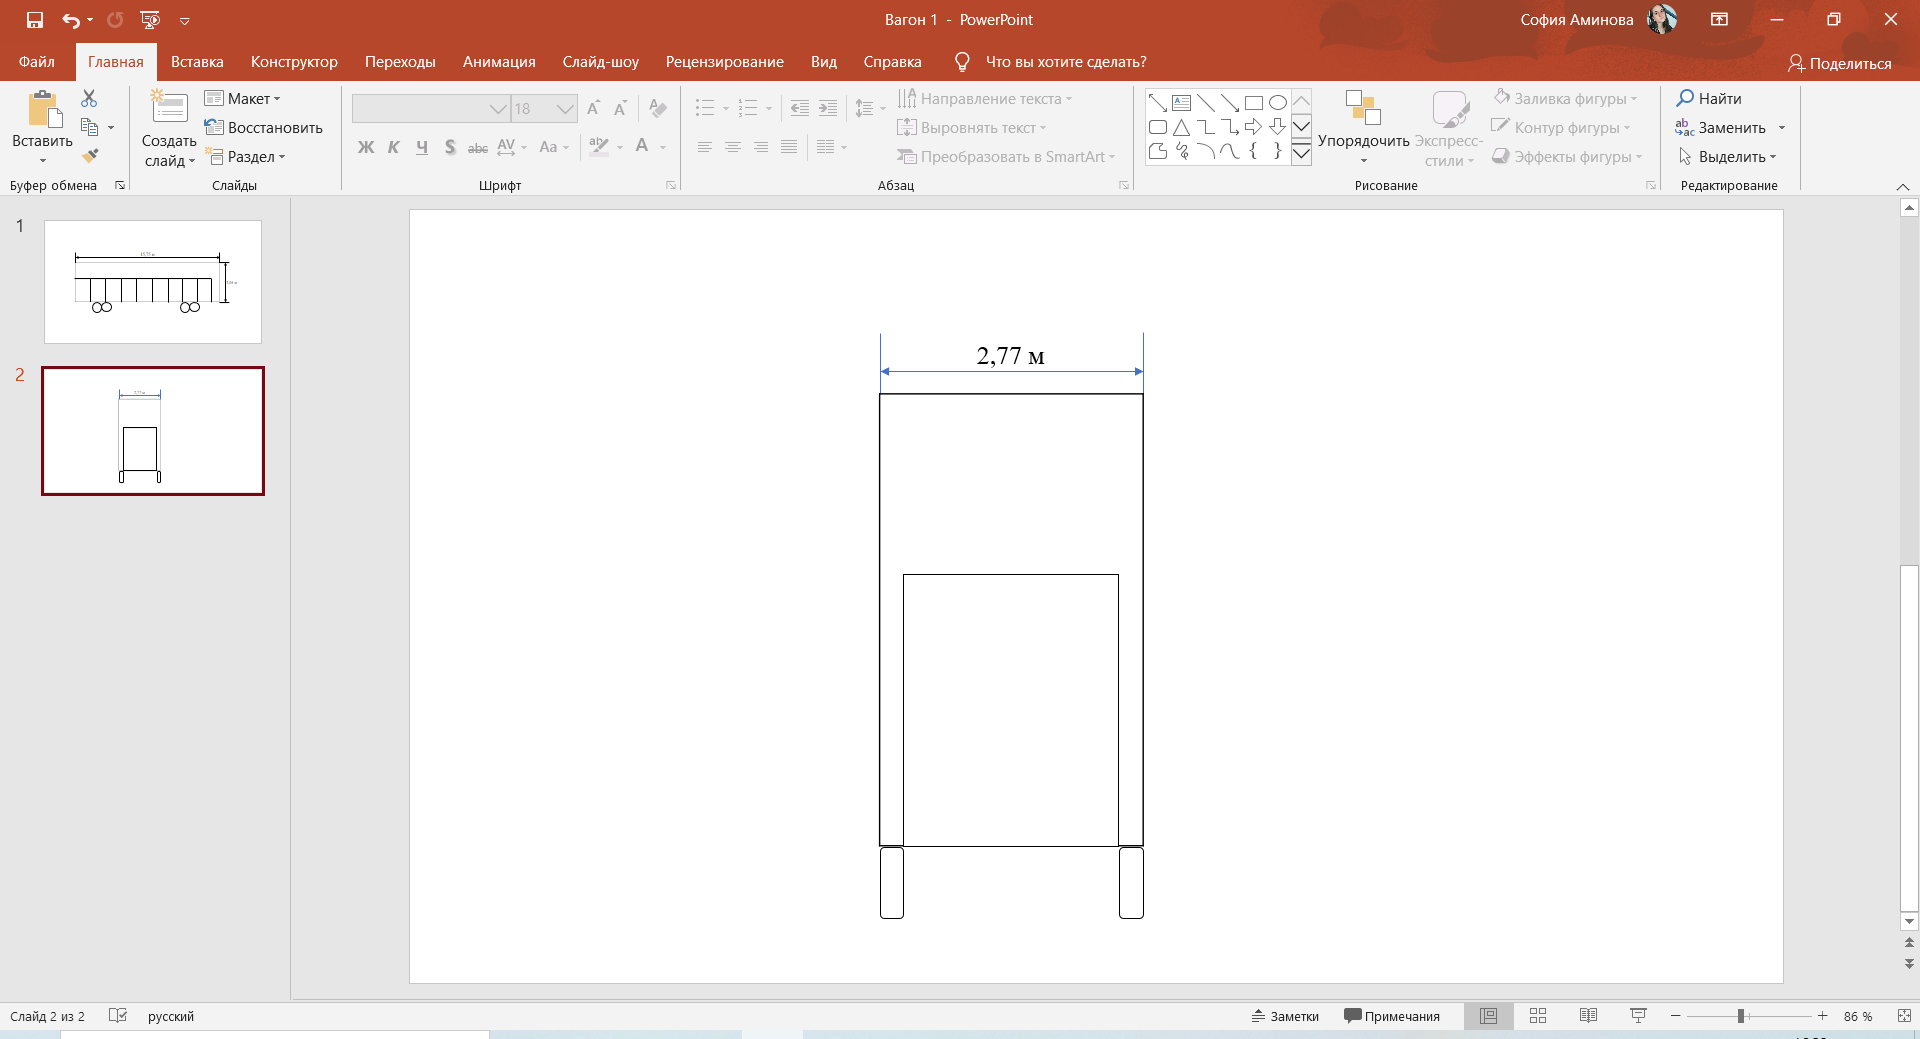Switch to the Конструктор tab
Image resolution: width=1920 pixels, height=1039 pixels.
click(x=294, y=62)
